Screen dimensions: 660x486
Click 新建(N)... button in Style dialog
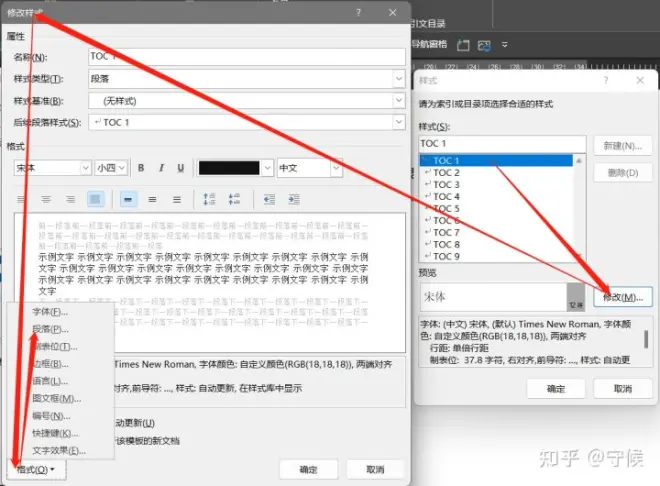(623, 146)
